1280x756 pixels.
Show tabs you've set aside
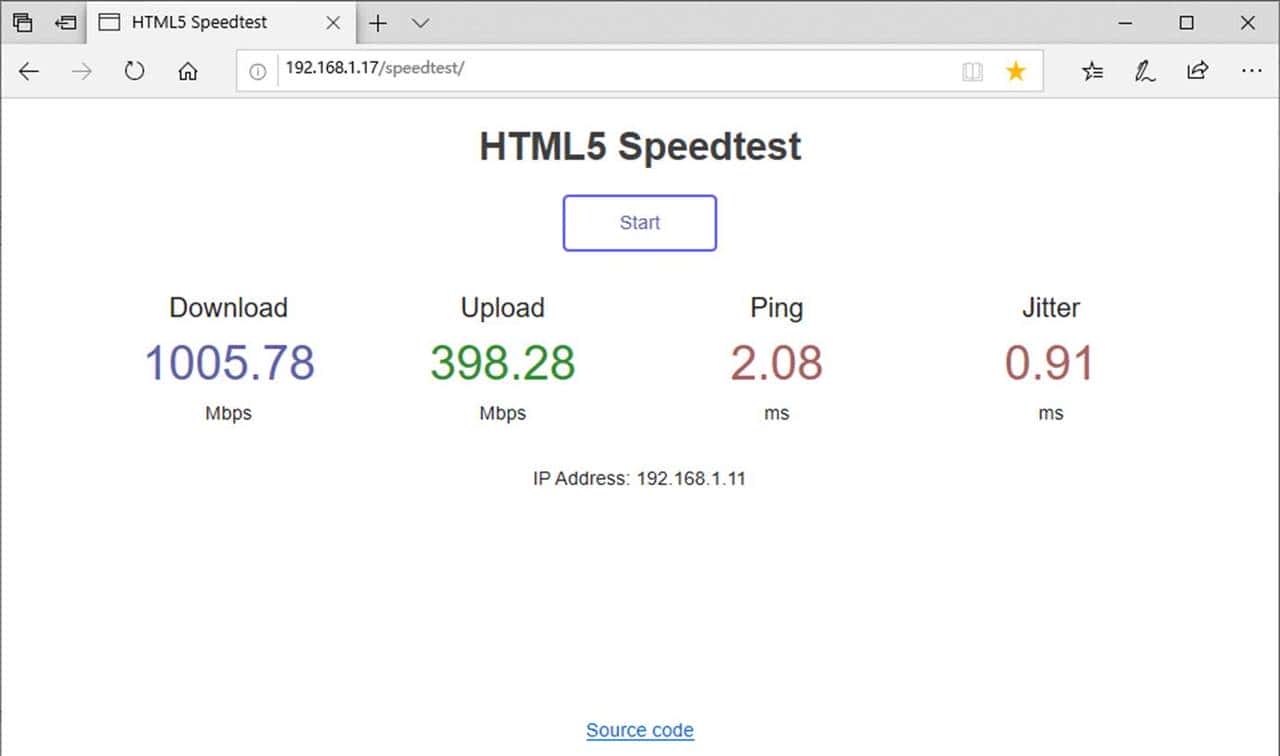coord(22,23)
